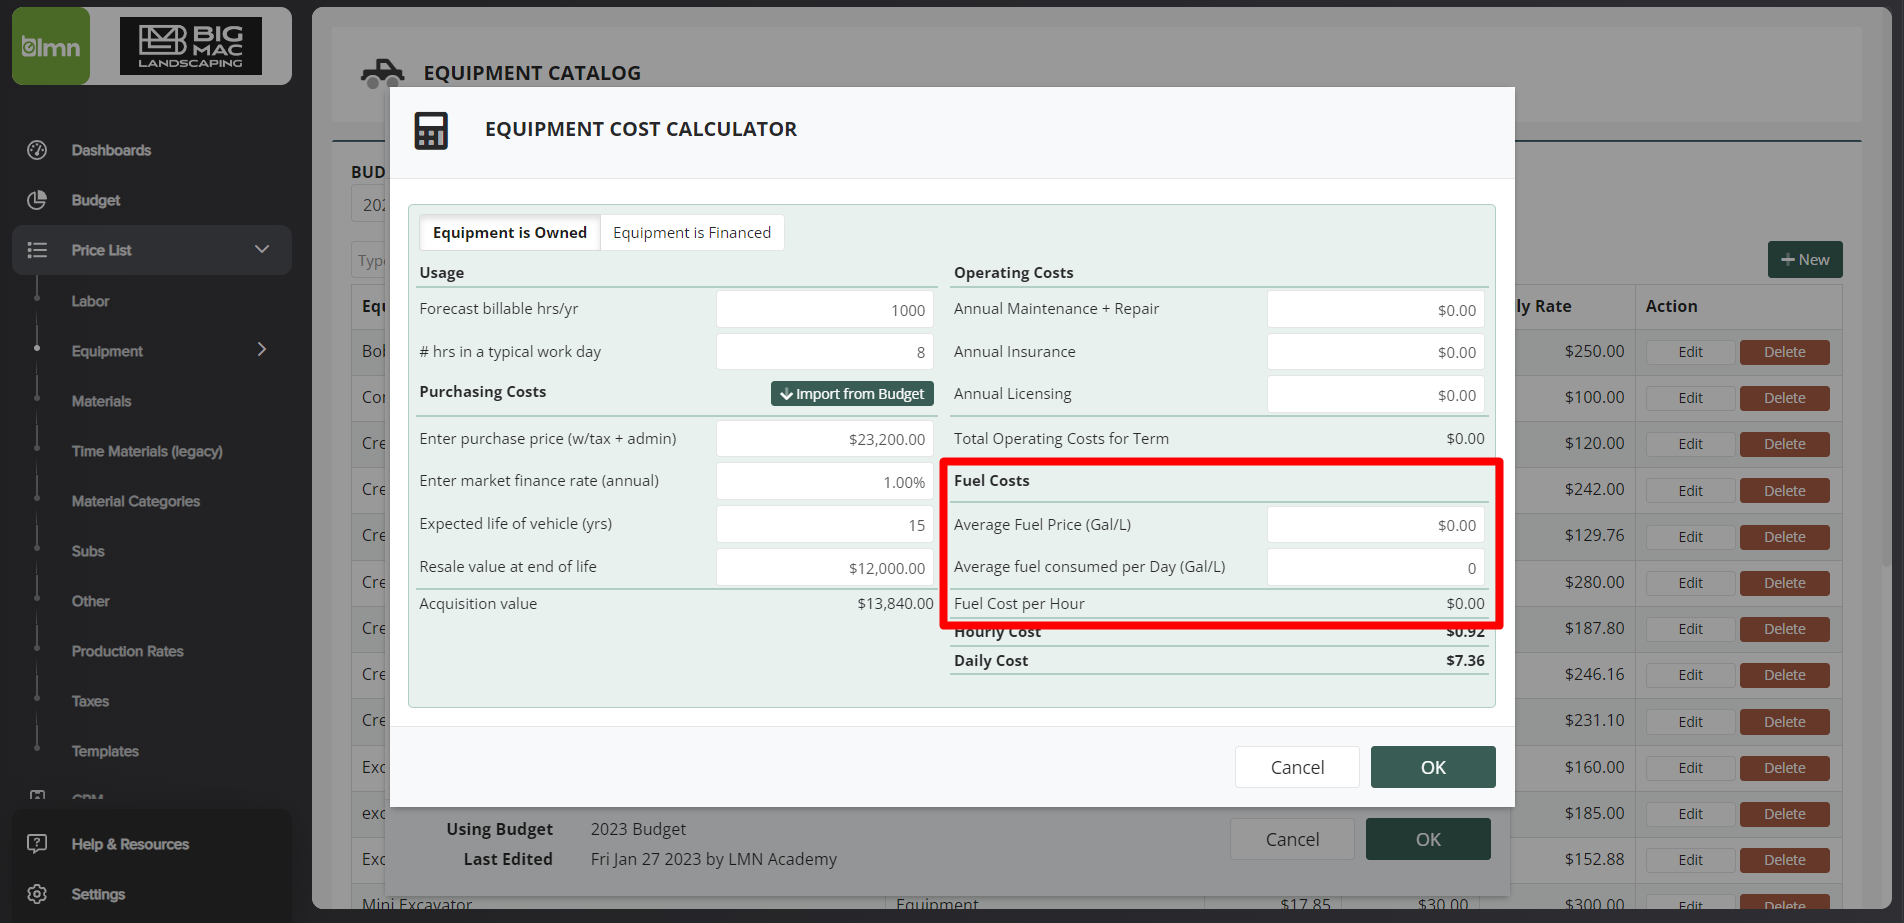Edit the Forecast billable hrs/yr field

(x=825, y=309)
